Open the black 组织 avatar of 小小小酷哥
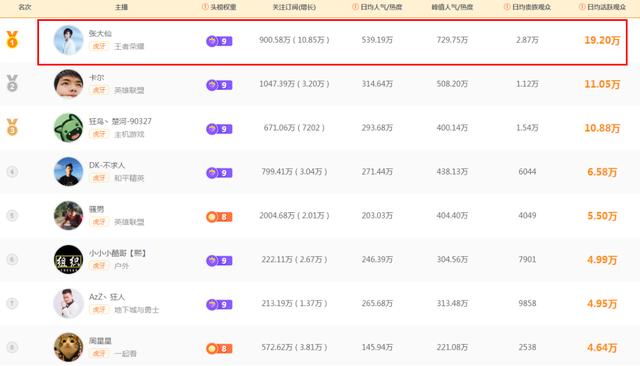 pos(68,260)
